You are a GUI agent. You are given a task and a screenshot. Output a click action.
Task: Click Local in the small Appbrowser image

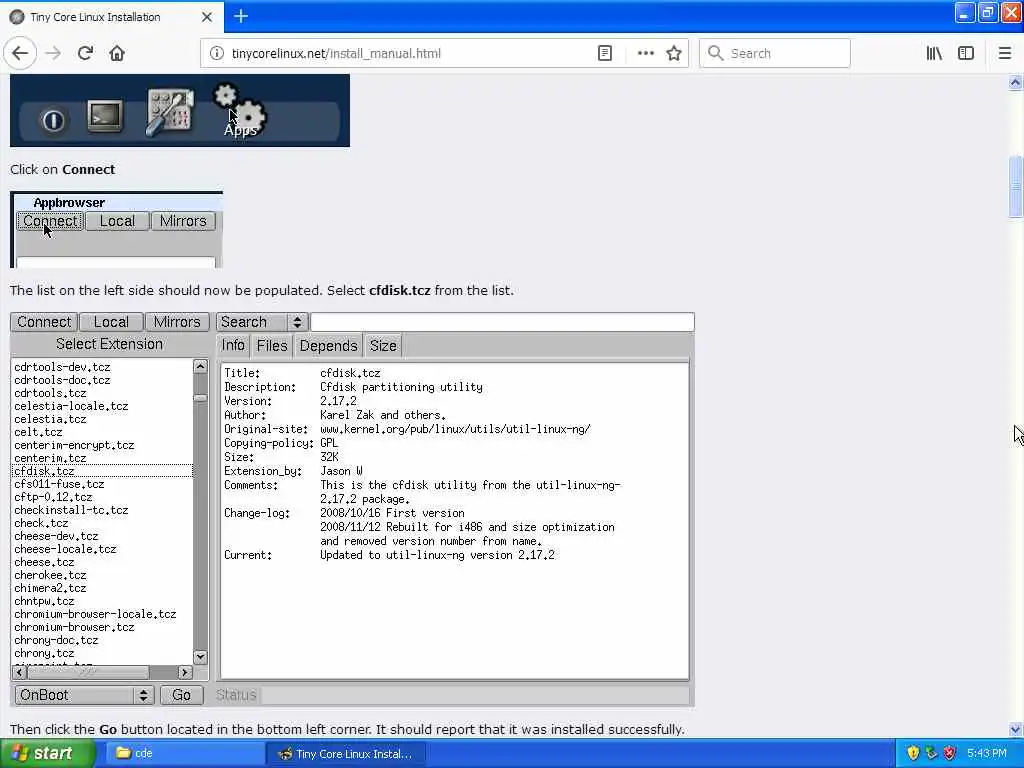click(117, 221)
